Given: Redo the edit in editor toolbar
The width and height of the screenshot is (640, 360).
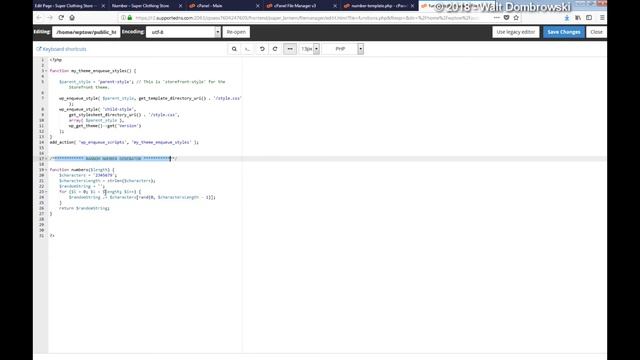Looking at the screenshot, I should point(275,49).
